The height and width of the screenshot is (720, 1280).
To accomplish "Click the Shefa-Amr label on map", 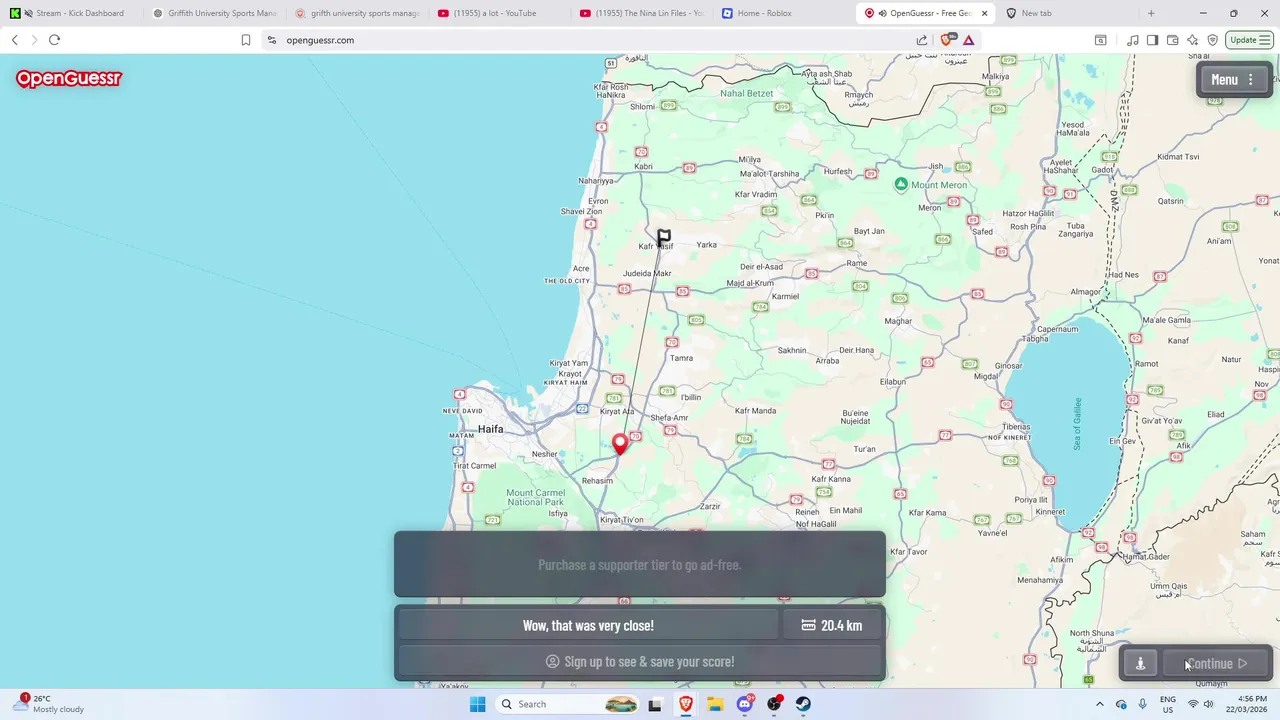I will point(669,418).
